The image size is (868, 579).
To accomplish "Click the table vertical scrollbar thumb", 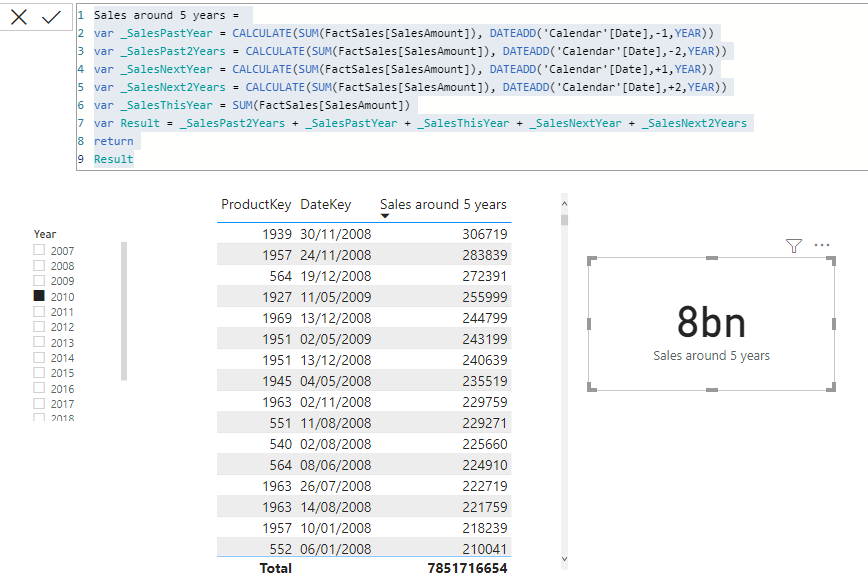I will coord(564,220).
